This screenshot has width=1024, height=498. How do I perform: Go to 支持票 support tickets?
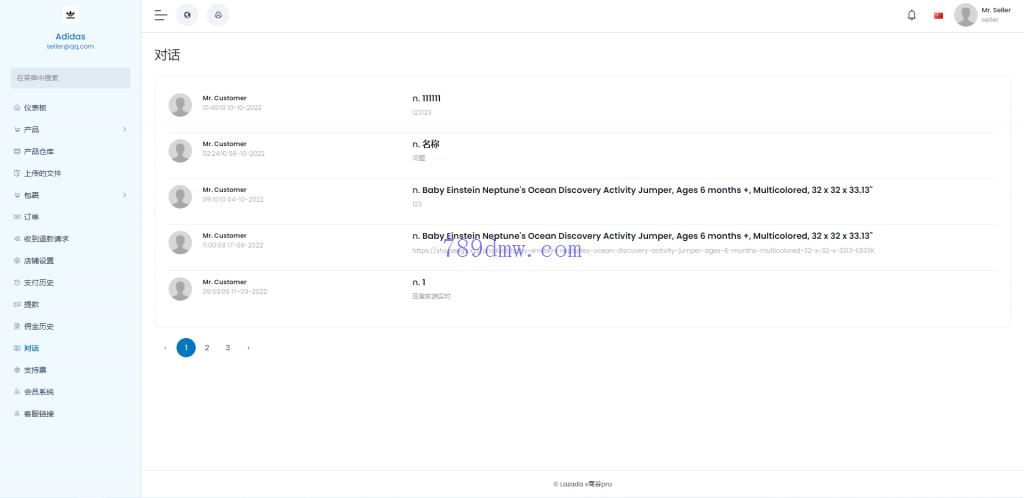pyautogui.click(x=35, y=370)
